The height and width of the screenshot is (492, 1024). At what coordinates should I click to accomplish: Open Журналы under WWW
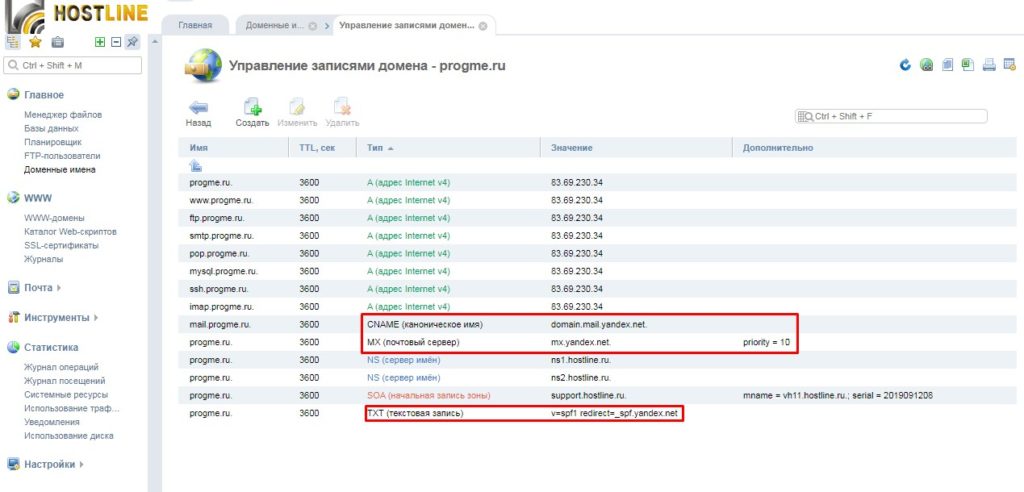coord(44,259)
